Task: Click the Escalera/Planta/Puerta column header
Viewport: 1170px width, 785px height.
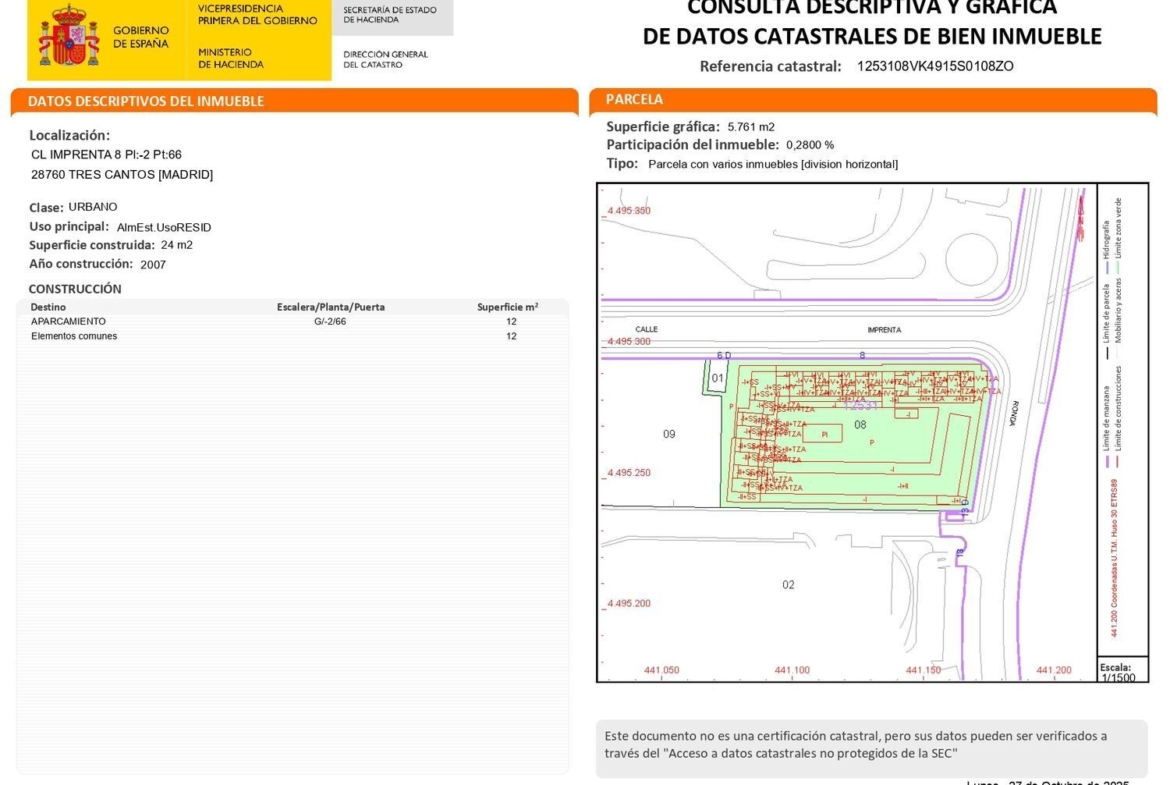Action: pyautogui.click(x=330, y=307)
